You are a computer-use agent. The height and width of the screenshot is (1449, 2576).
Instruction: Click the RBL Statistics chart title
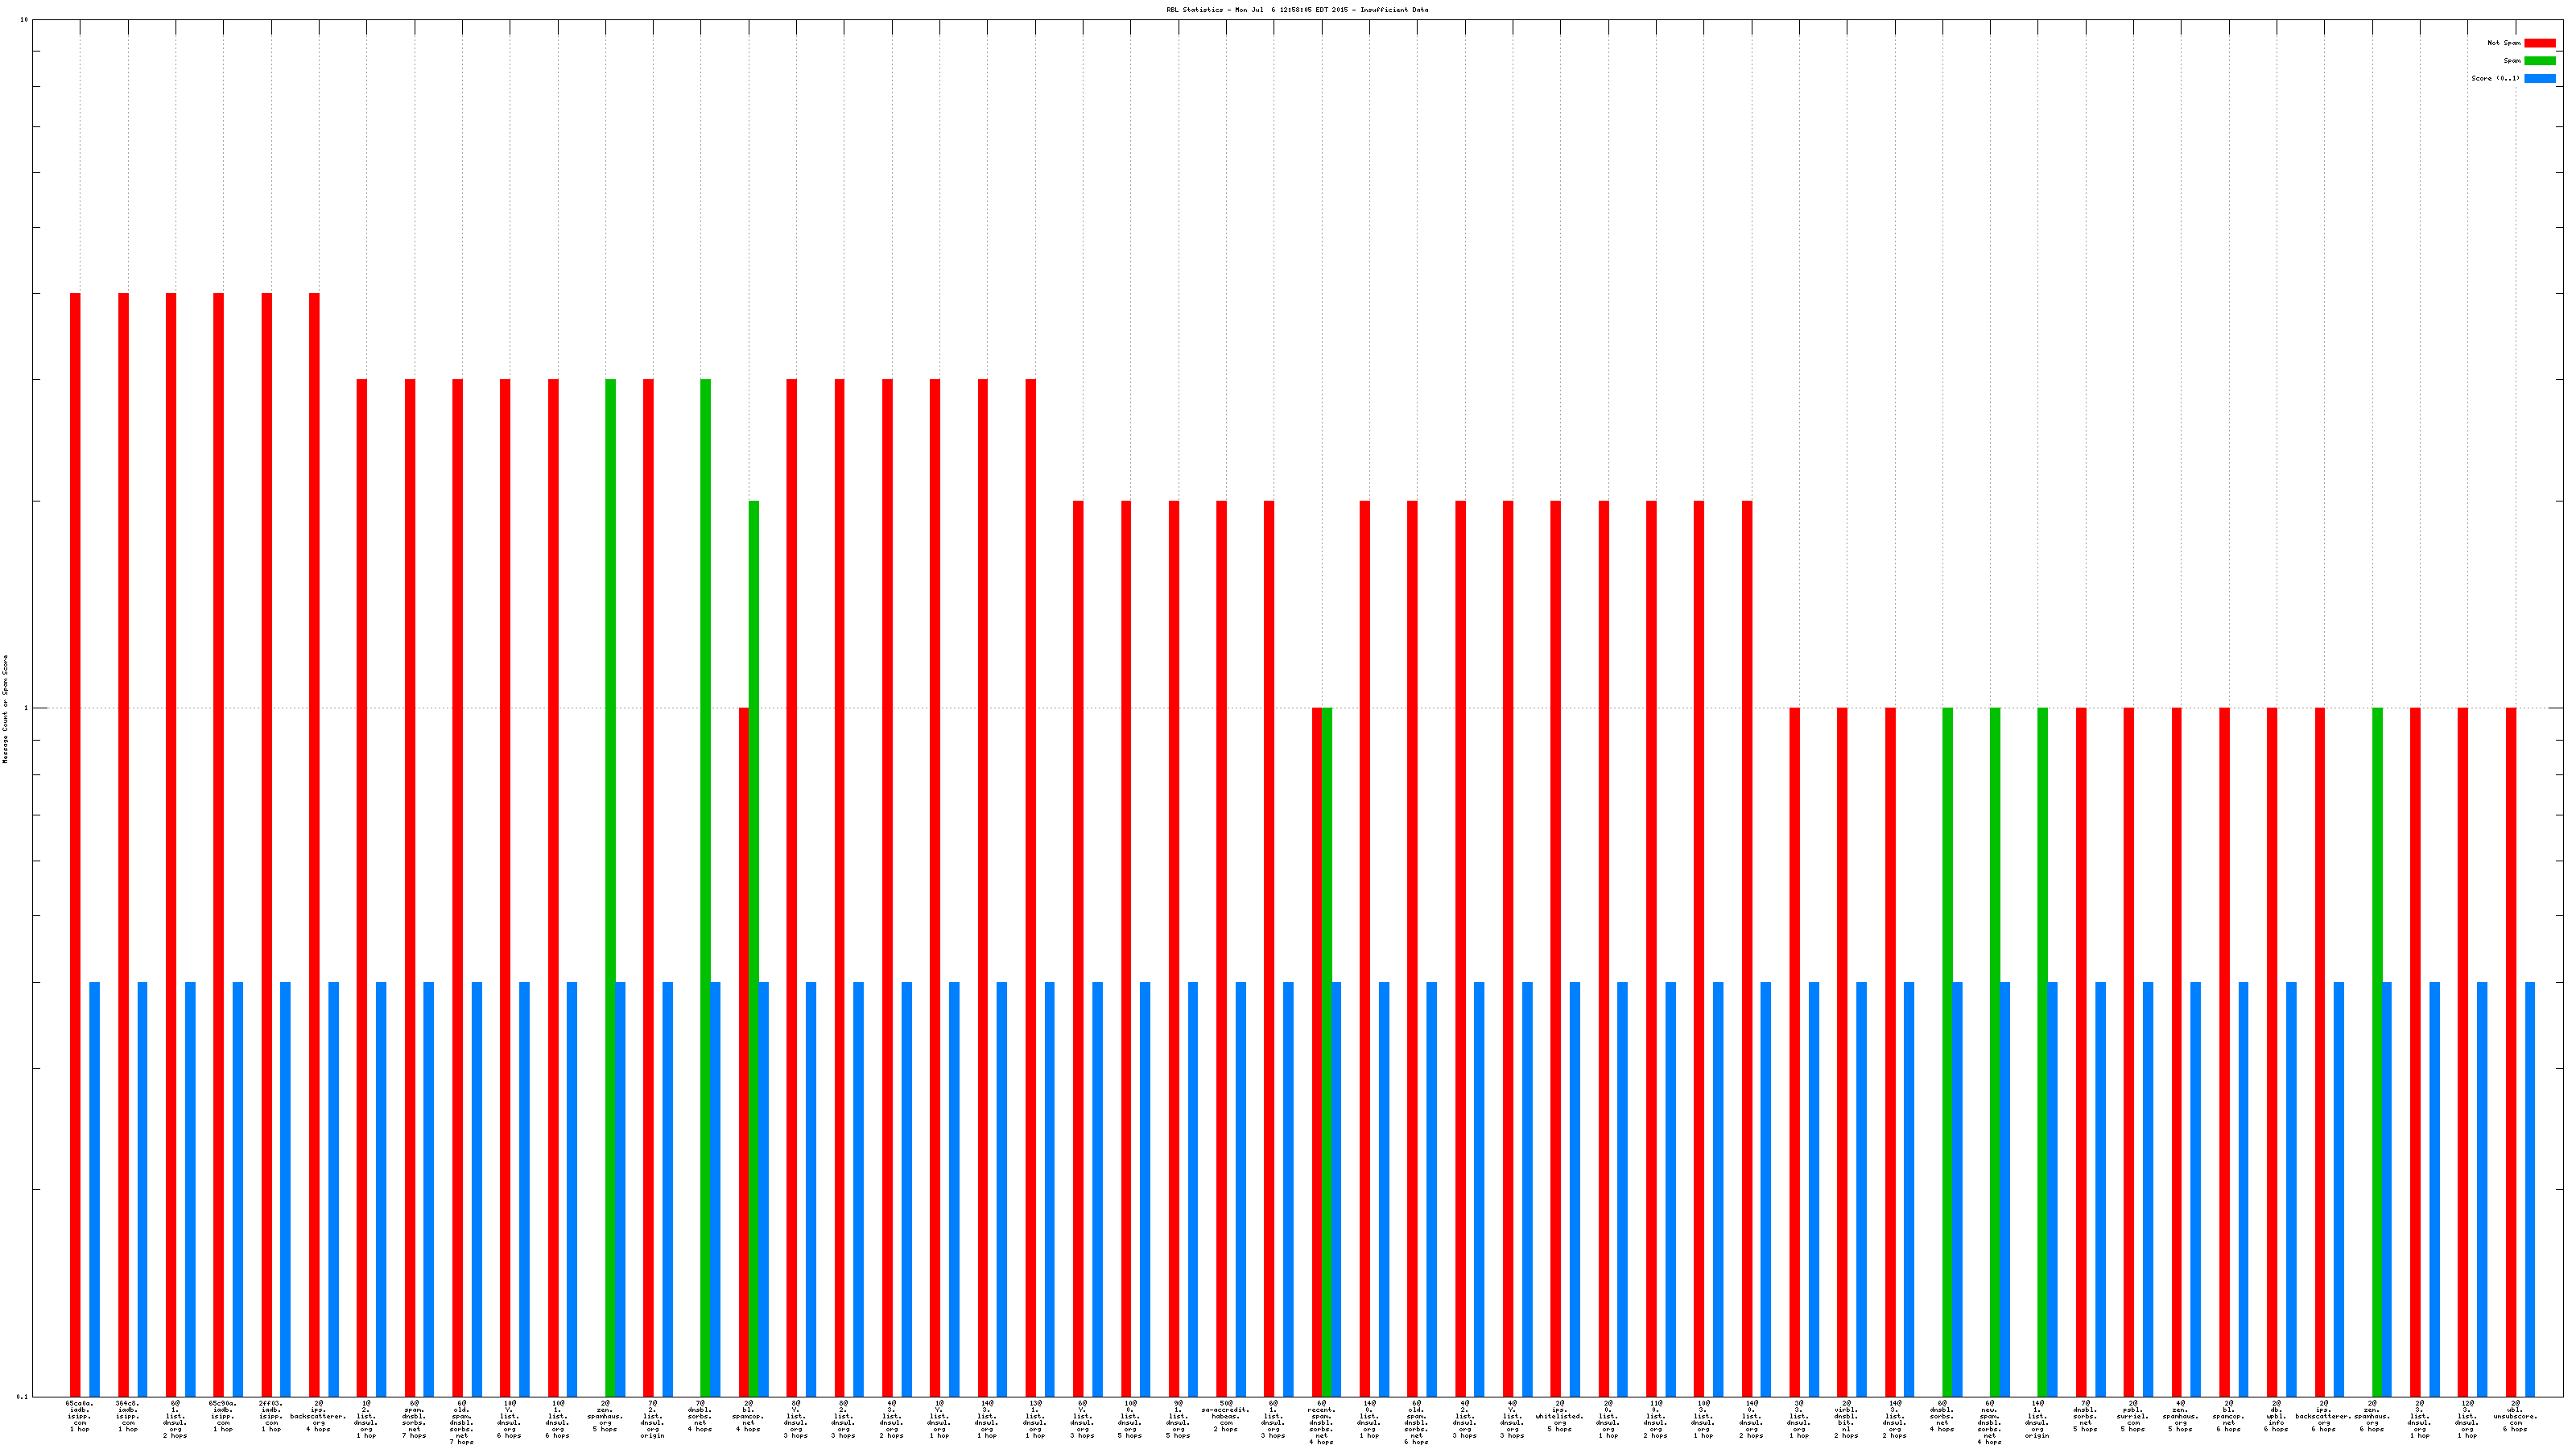(1297, 10)
